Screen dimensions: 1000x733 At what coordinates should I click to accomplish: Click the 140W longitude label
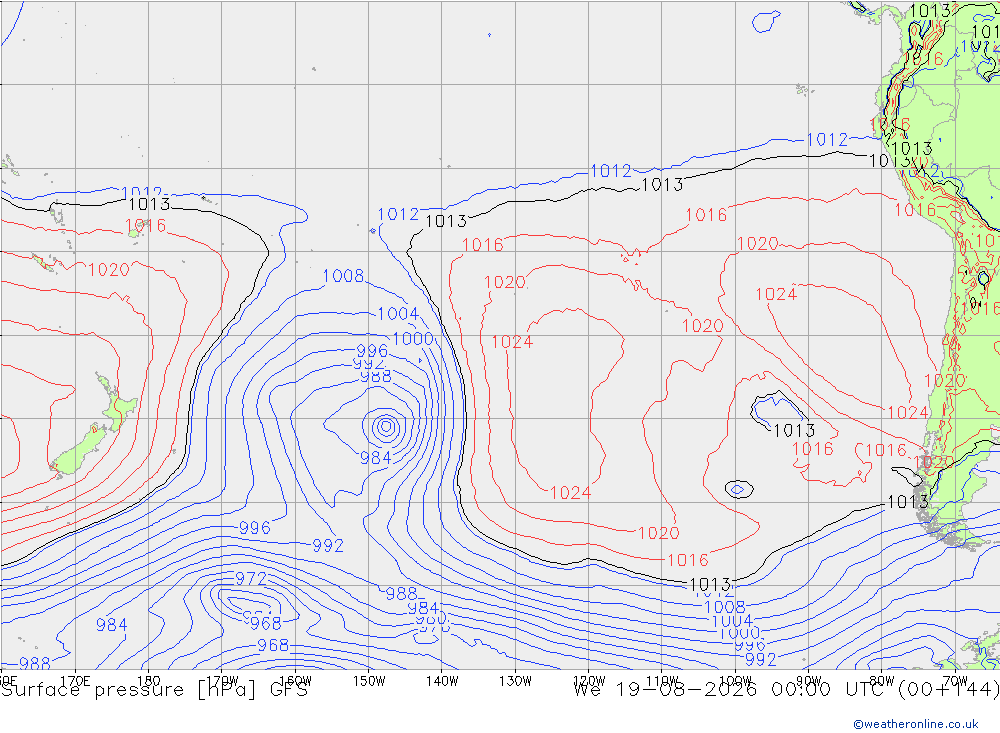(442, 681)
